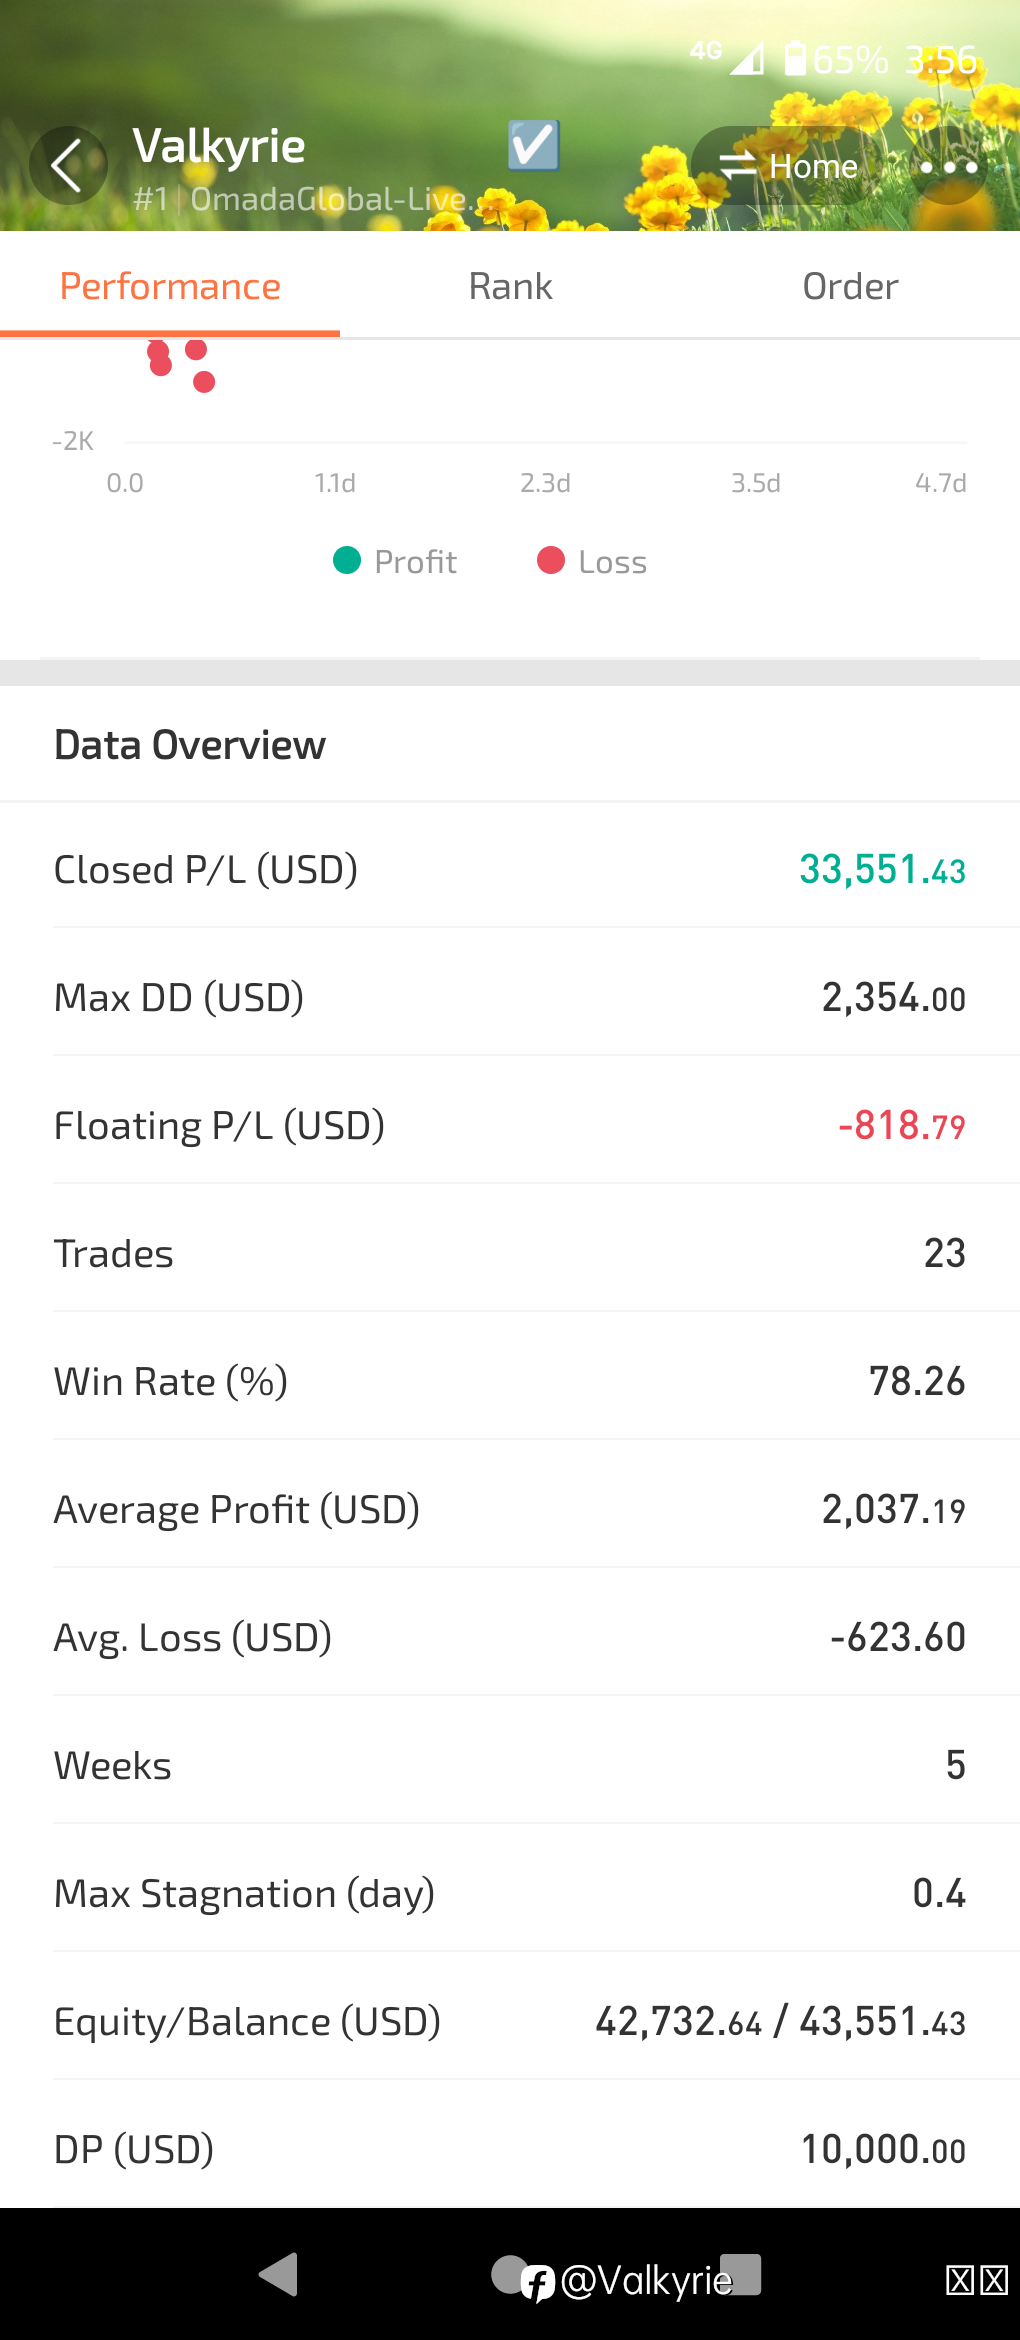Toggle the green Profit legend dot
The height and width of the screenshot is (2340, 1020).
346,560
